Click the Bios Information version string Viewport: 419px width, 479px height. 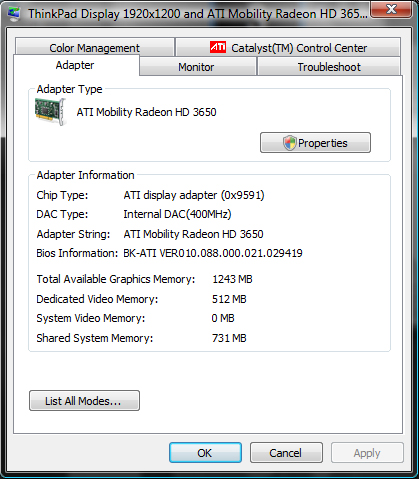coord(213,253)
